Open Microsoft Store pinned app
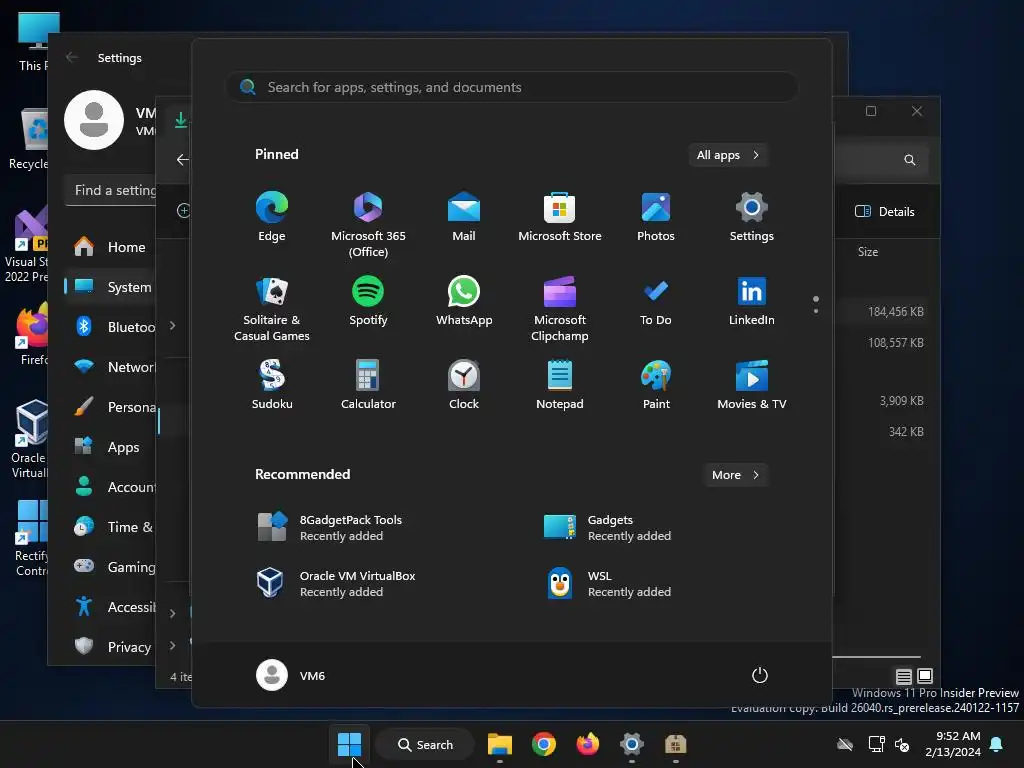This screenshot has height=768, width=1024. point(560,217)
